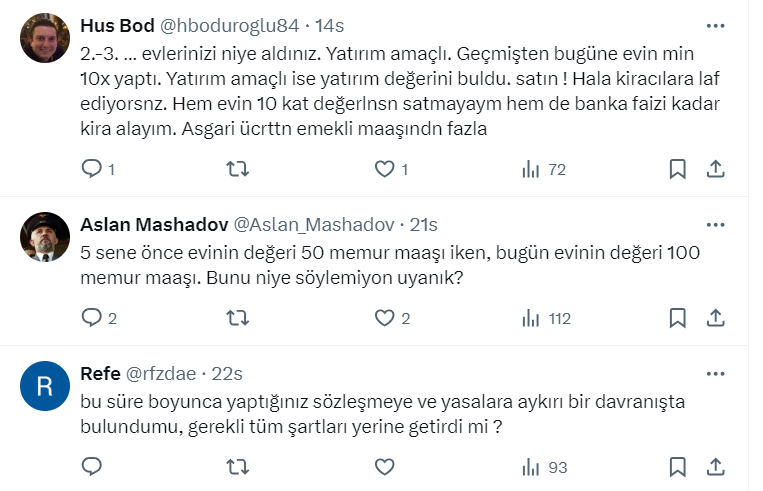Share Refe's tweet
Screen dimensions: 763x491
(716, 466)
